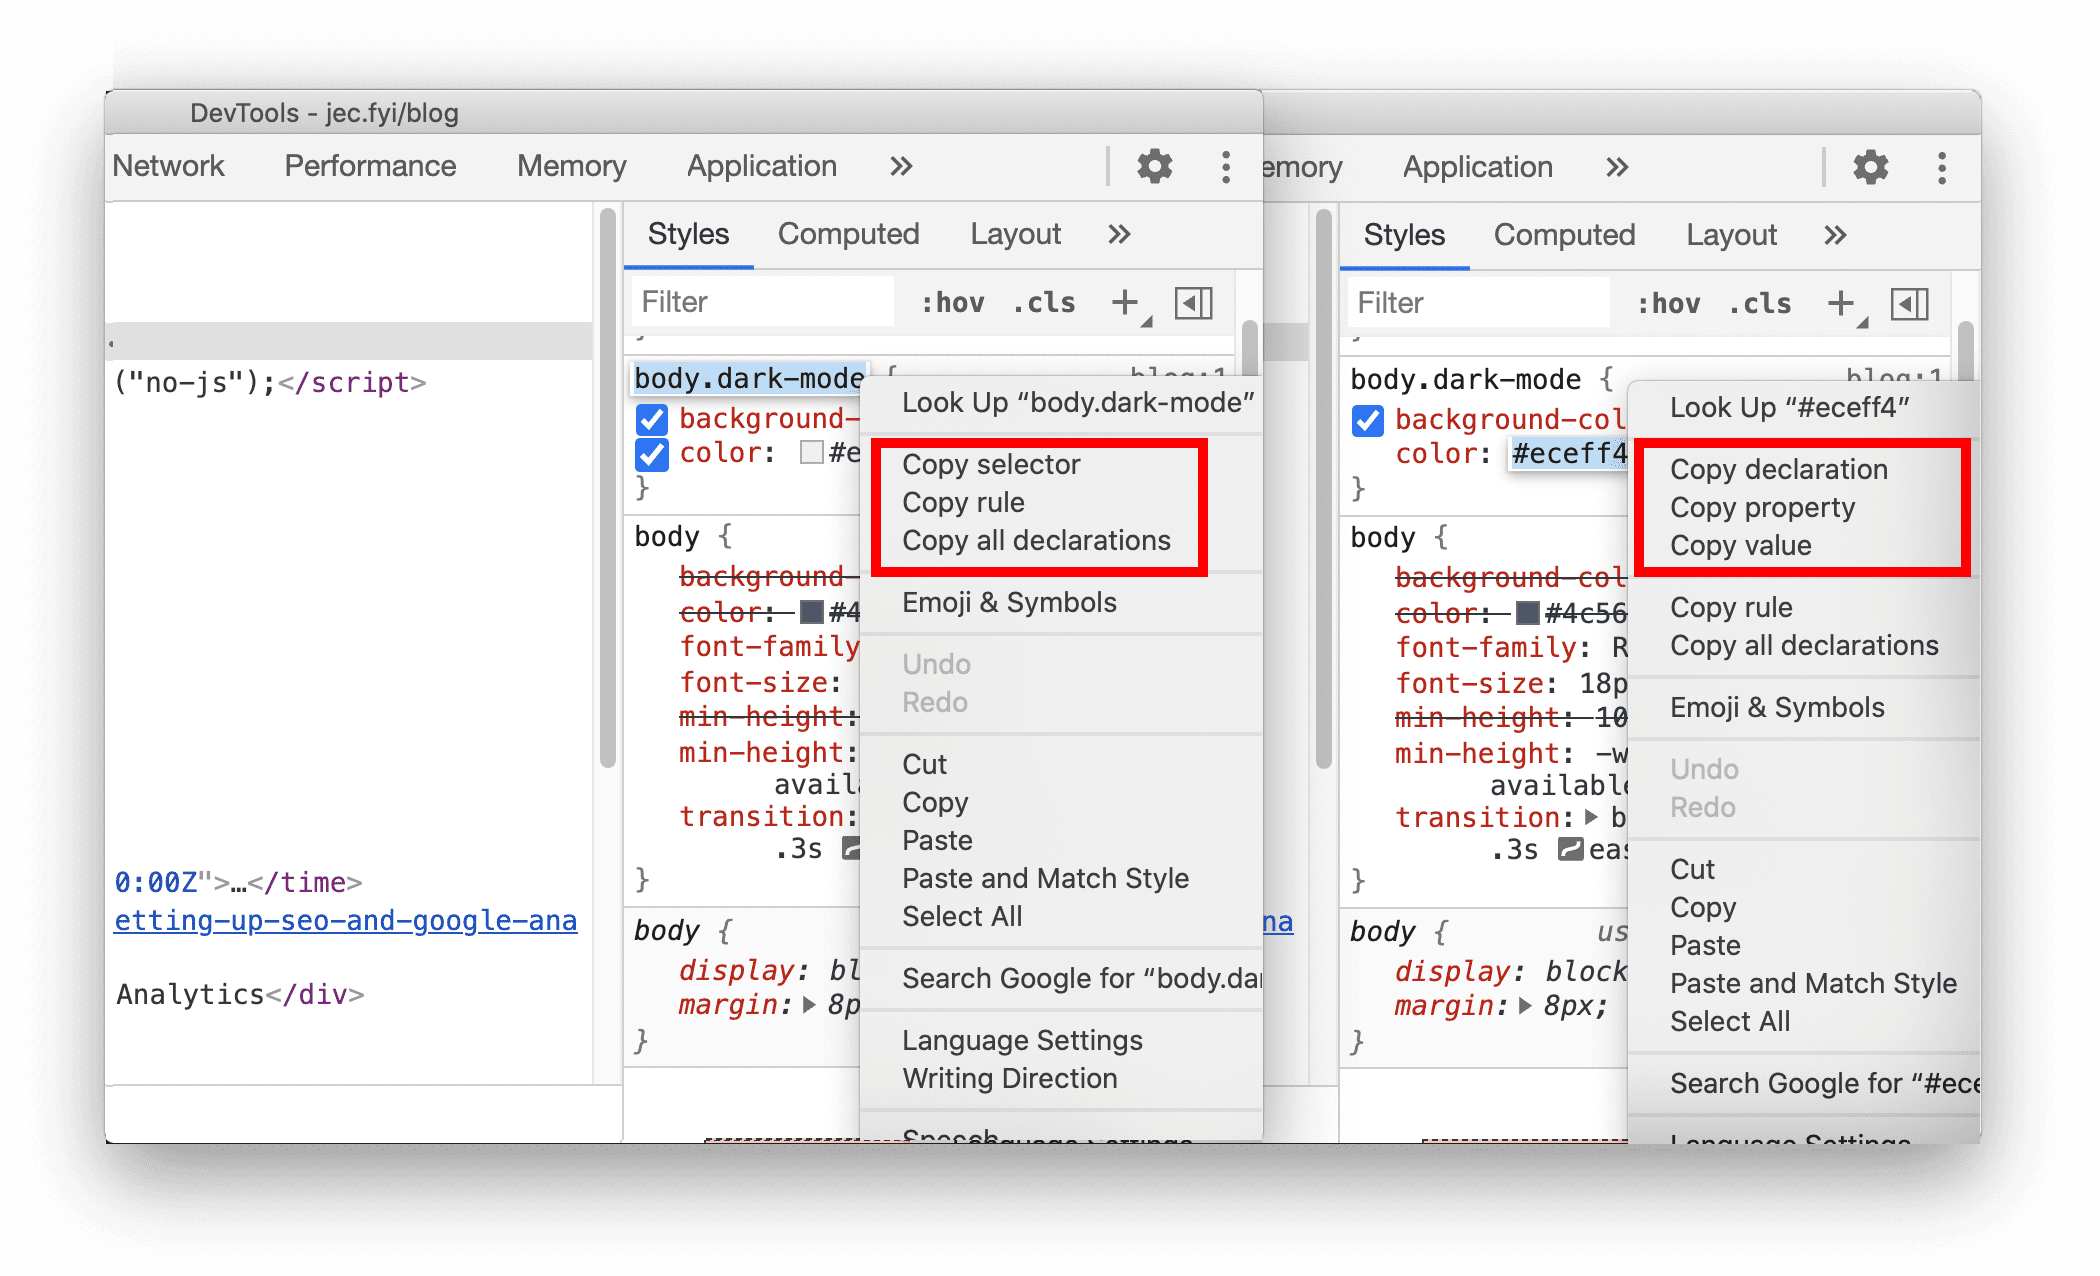Click the new style rule '+' icon
The height and width of the screenshot is (1276, 2100).
coord(1125,304)
